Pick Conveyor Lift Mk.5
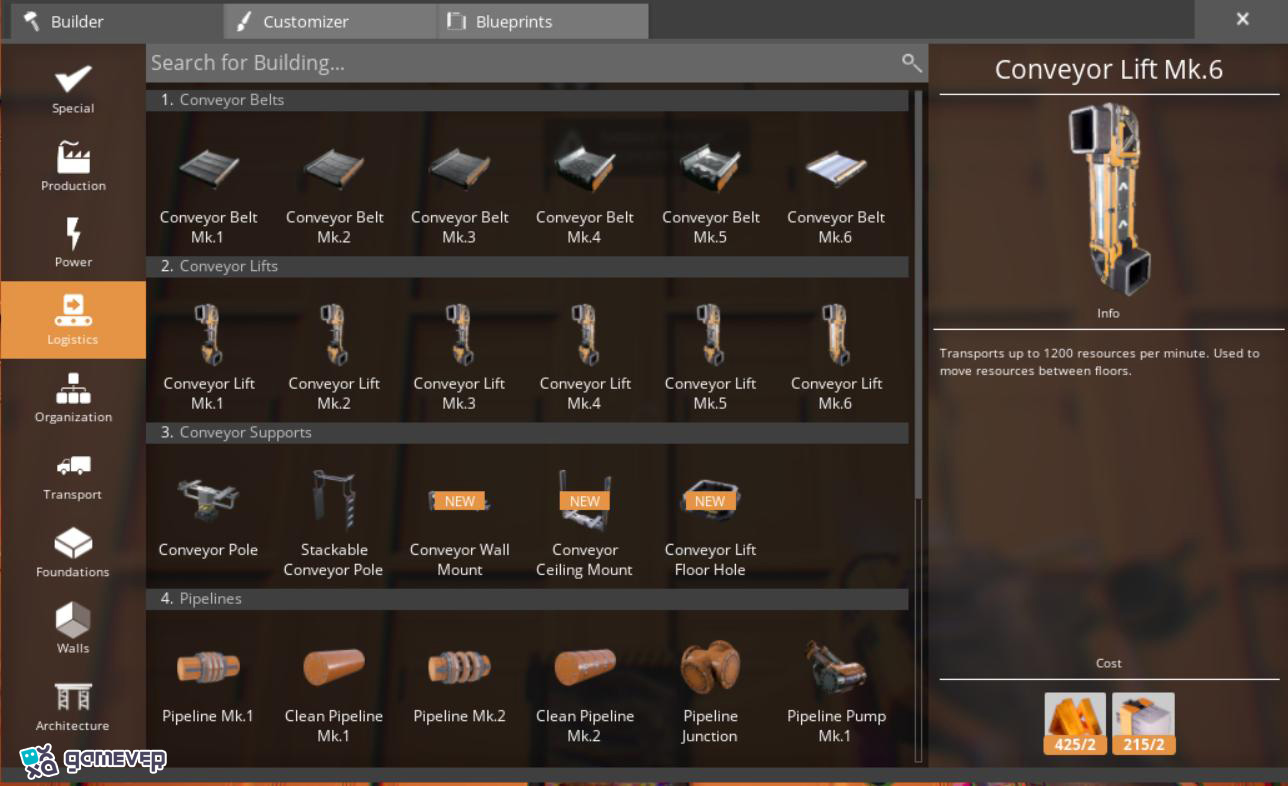 [x=710, y=353]
